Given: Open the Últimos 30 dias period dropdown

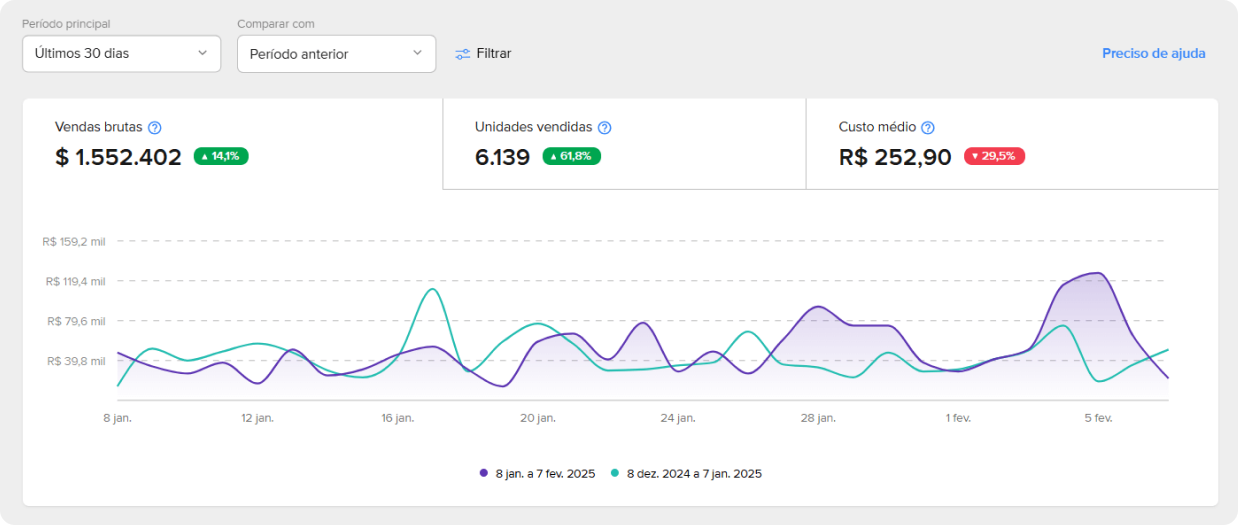Looking at the screenshot, I should (x=121, y=53).
